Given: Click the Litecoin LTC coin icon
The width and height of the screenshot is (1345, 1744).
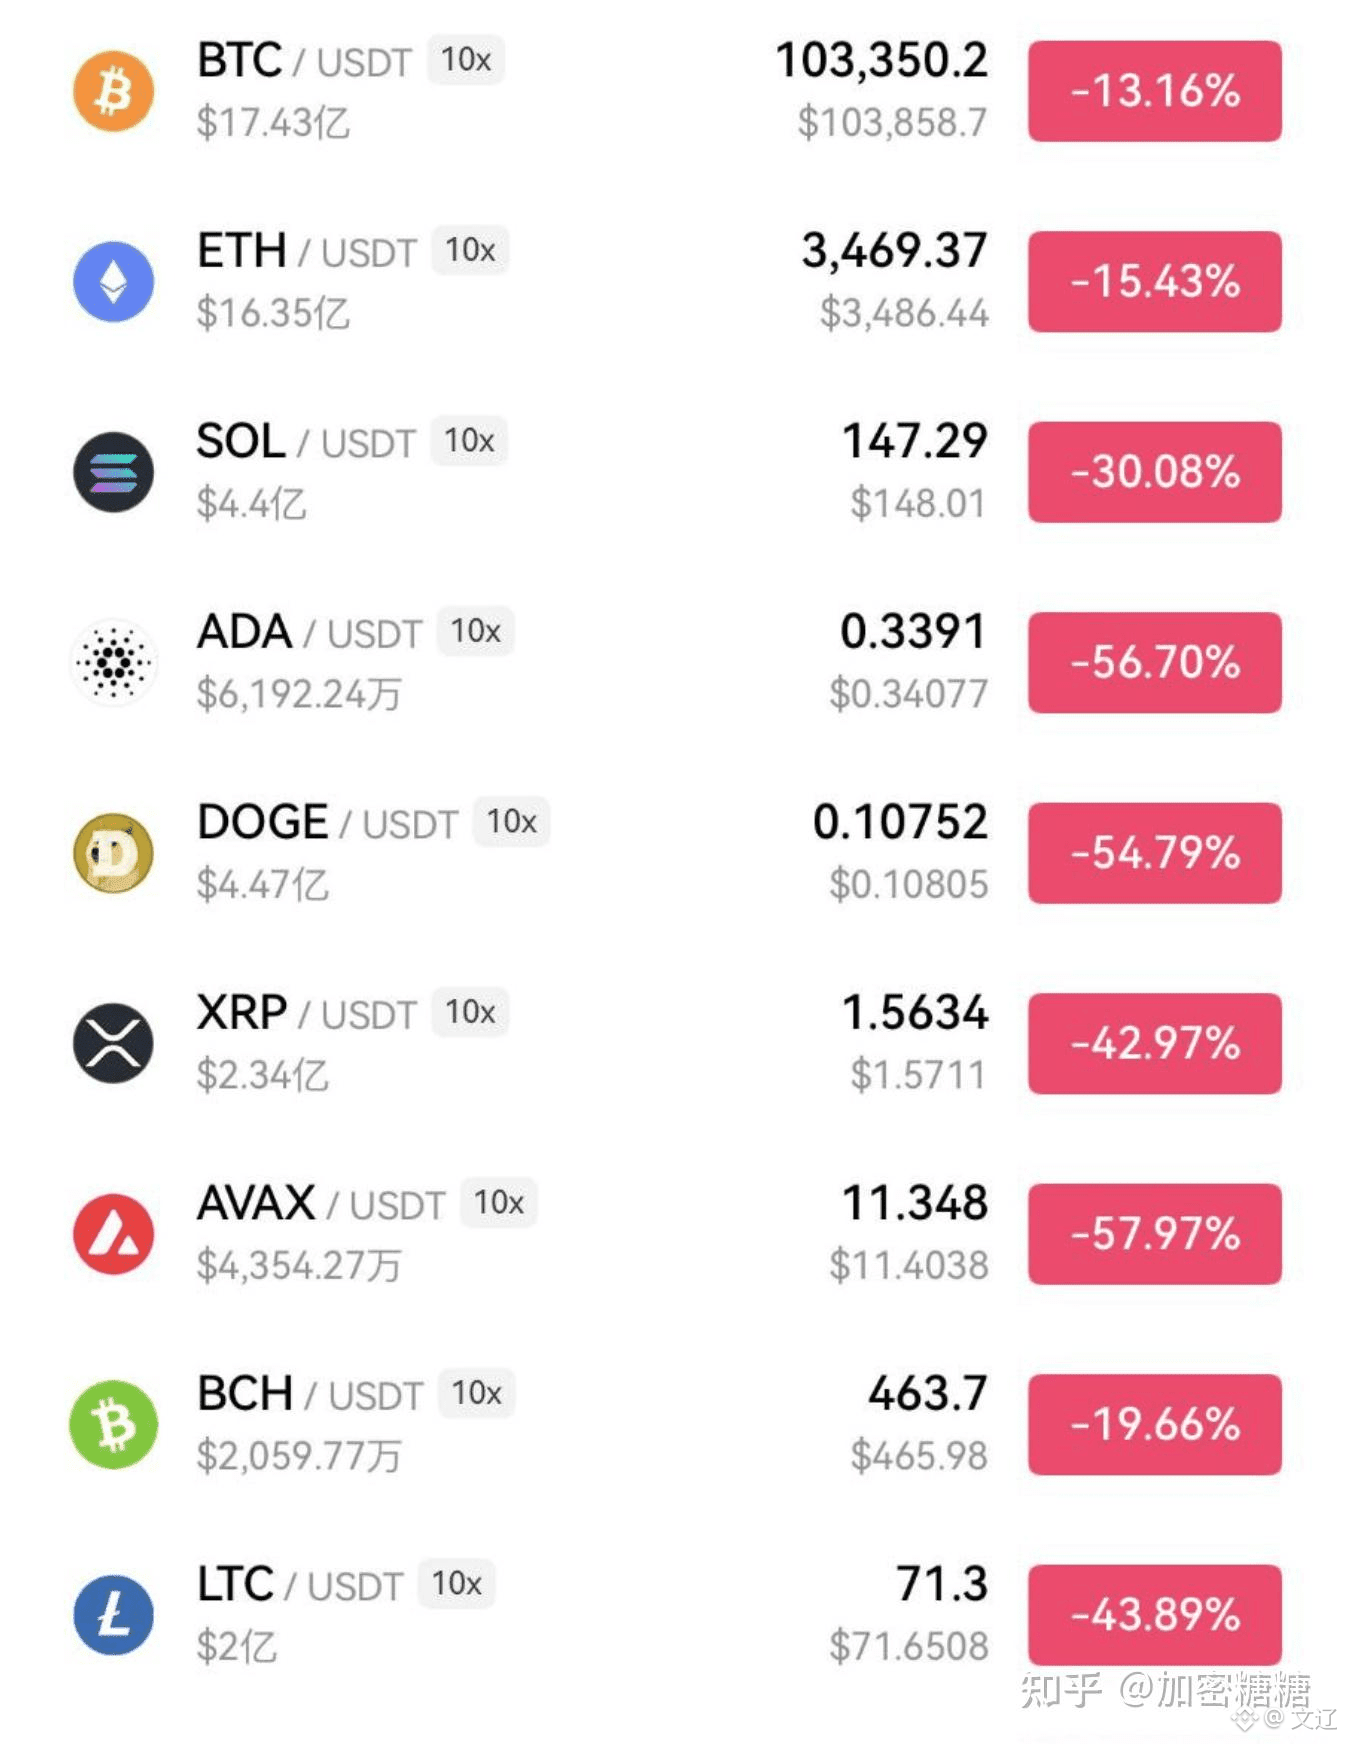Looking at the screenshot, I should point(113,1615).
